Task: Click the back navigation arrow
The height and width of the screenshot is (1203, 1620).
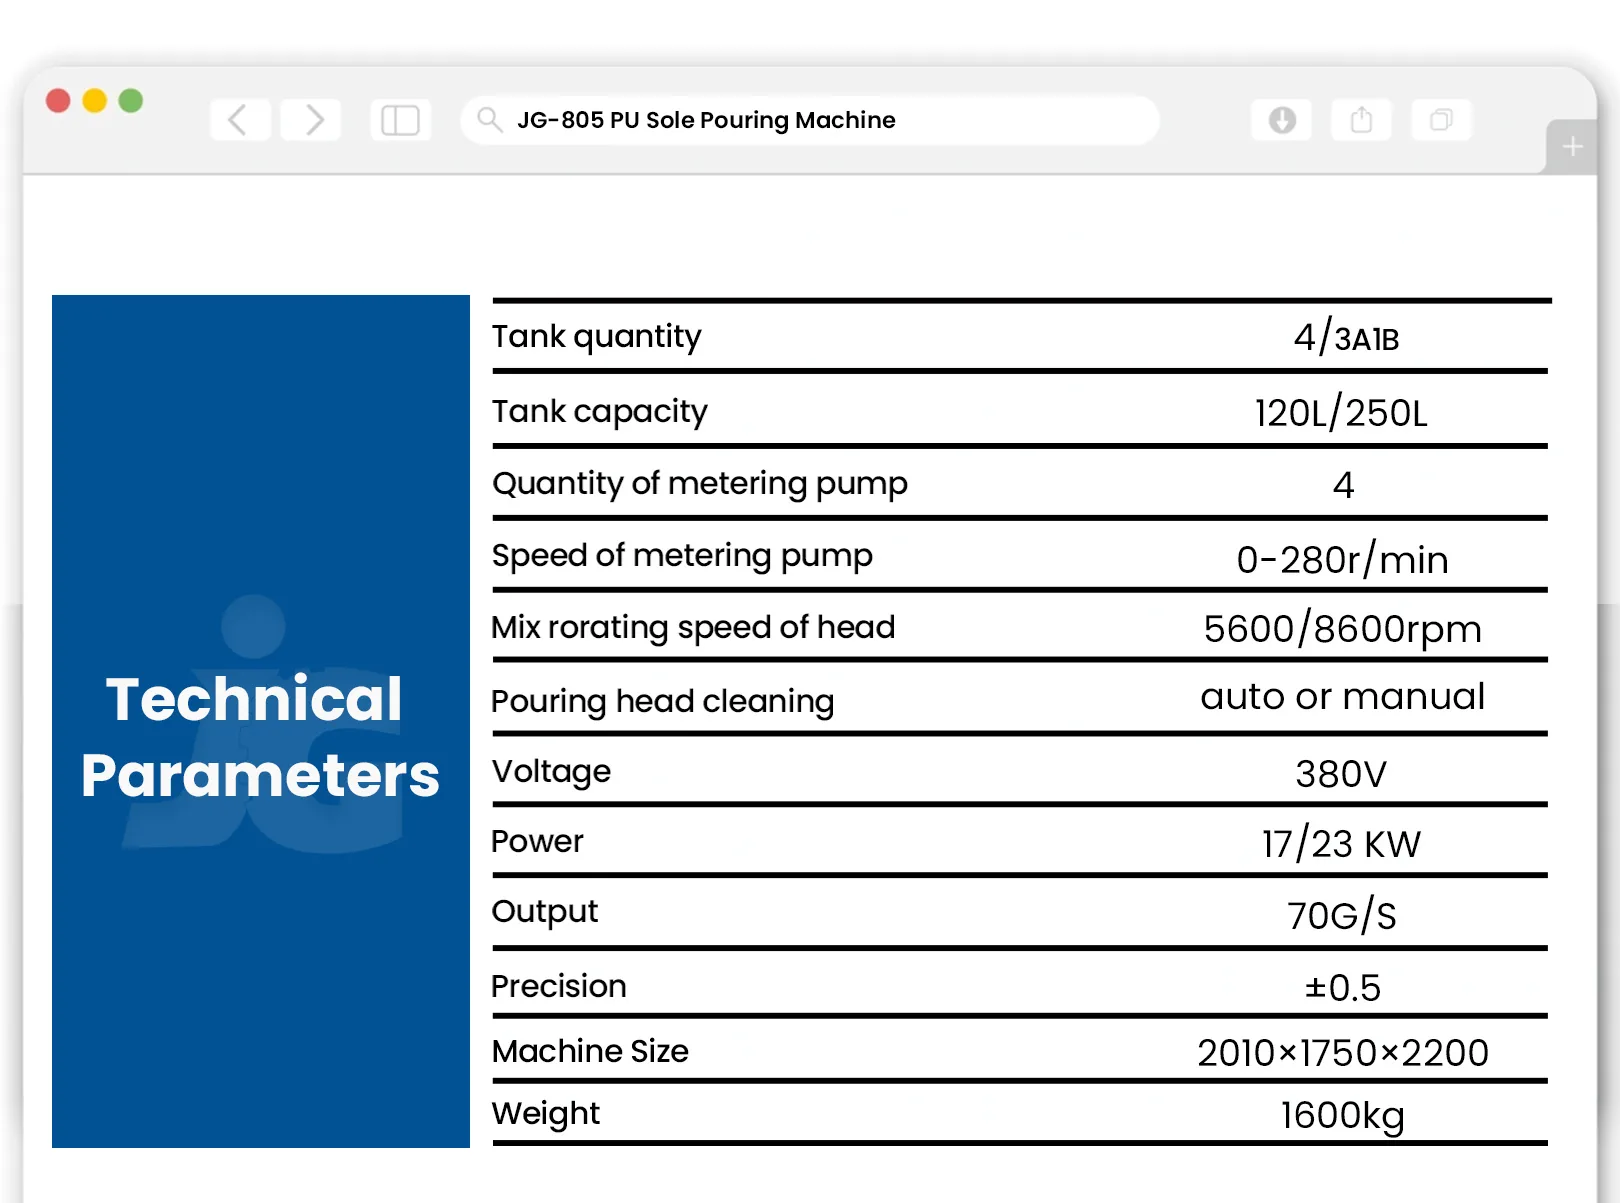Action: click(239, 120)
